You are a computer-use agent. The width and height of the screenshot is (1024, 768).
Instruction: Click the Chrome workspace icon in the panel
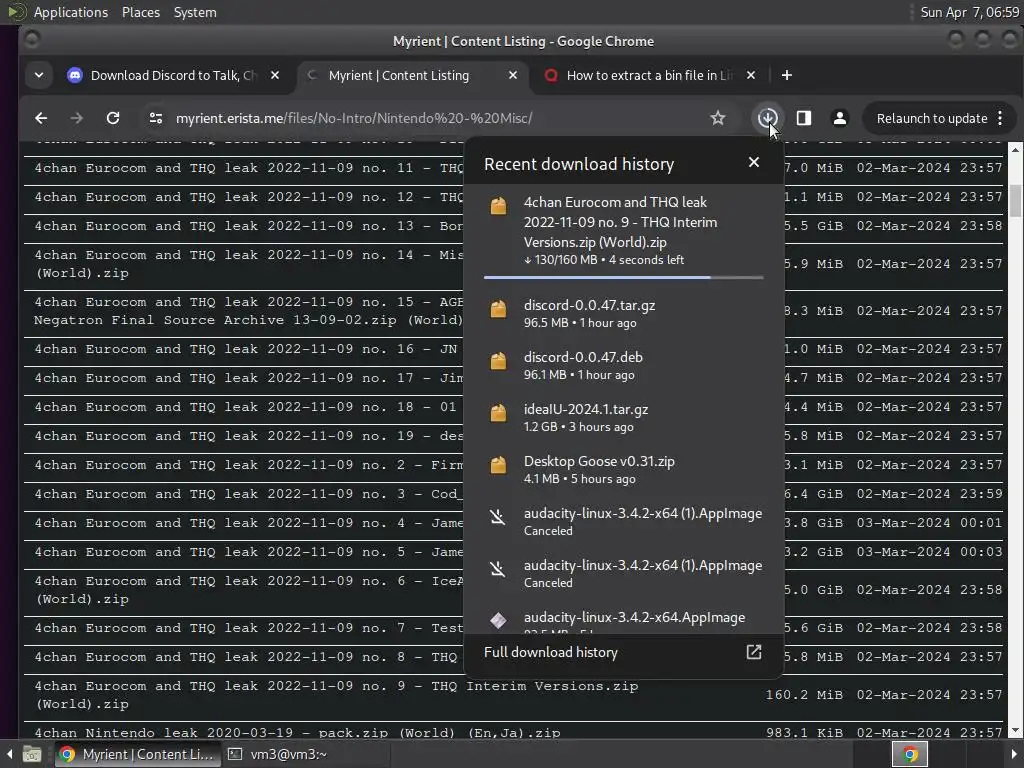coord(910,754)
